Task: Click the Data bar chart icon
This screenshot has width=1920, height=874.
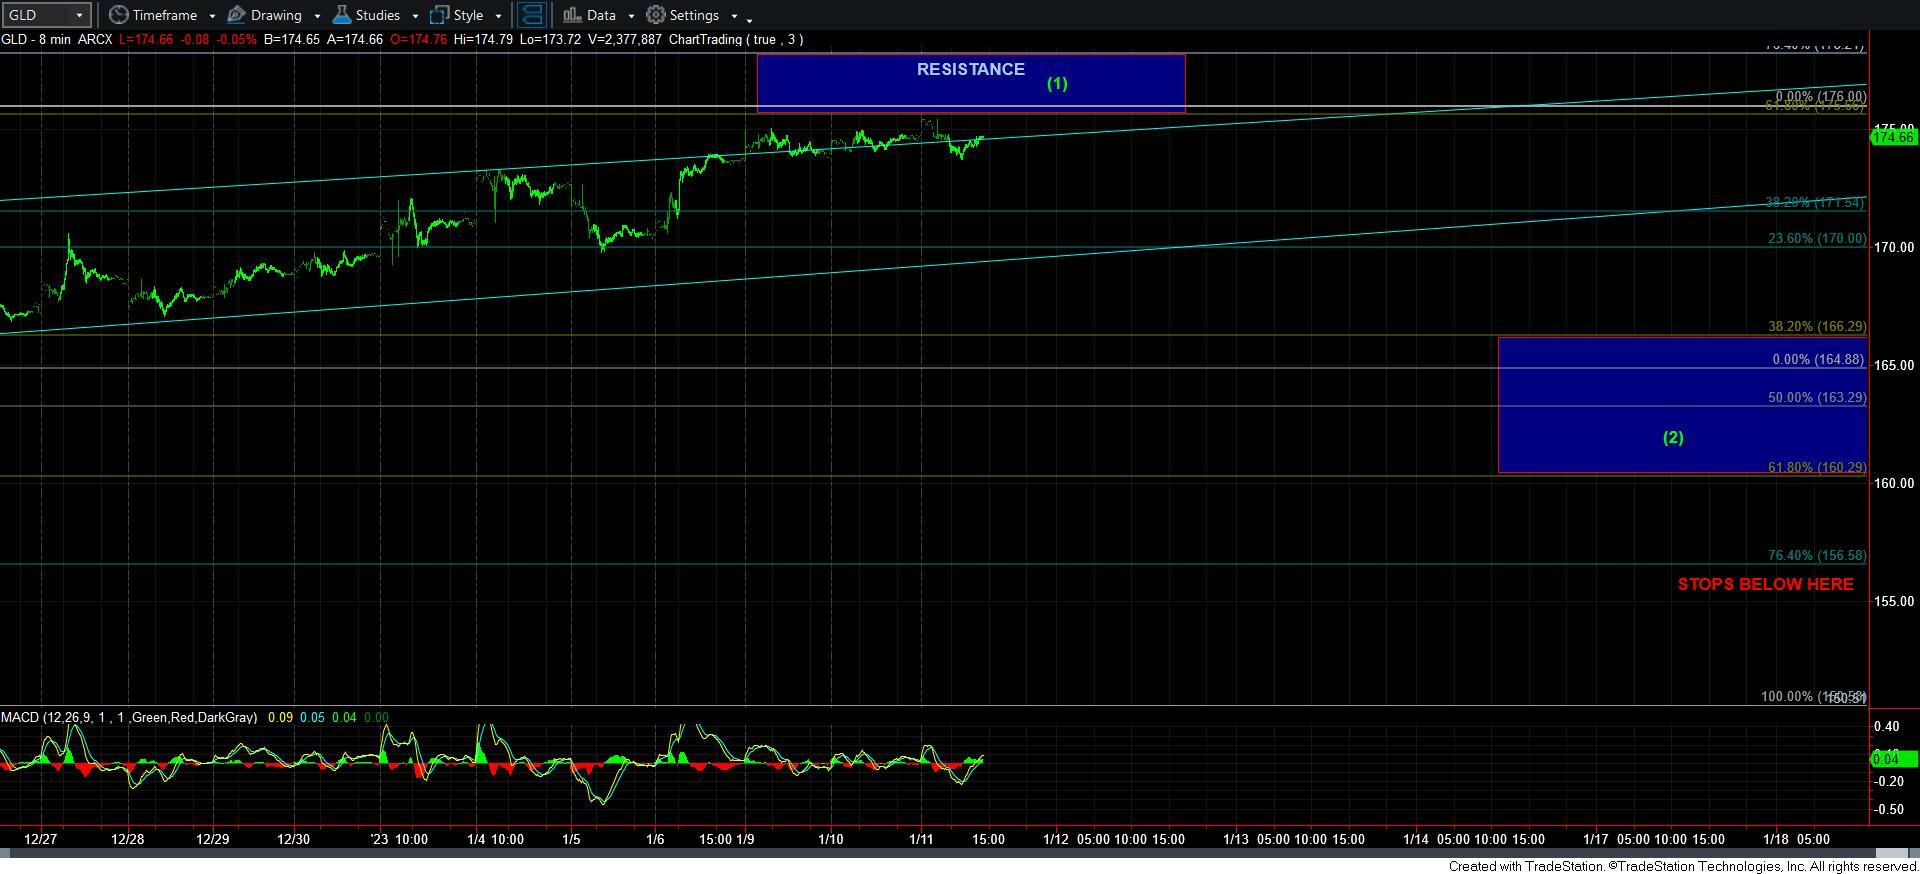Action: pos(572,15)
